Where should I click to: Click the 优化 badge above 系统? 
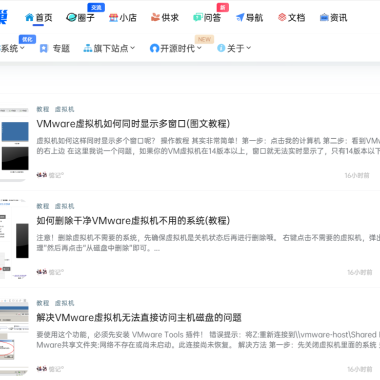27,39
